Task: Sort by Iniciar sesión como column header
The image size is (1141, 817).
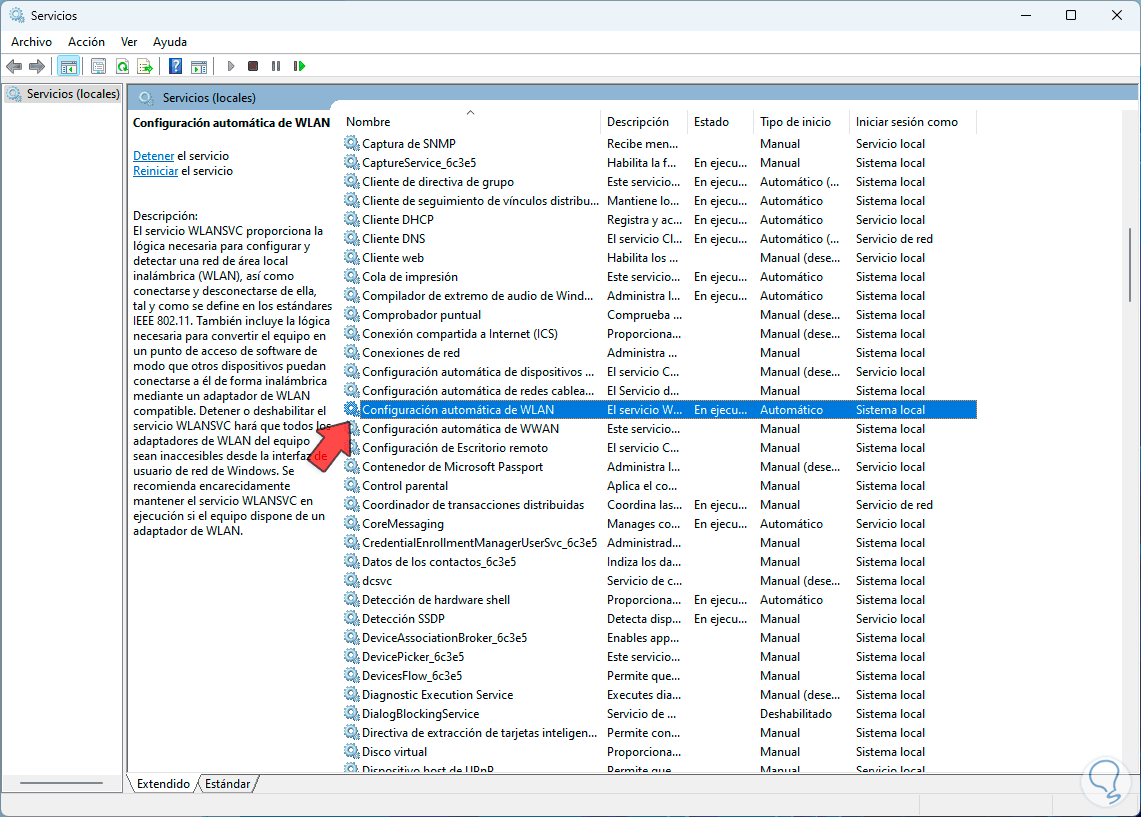Action: (x=913, y=121)
